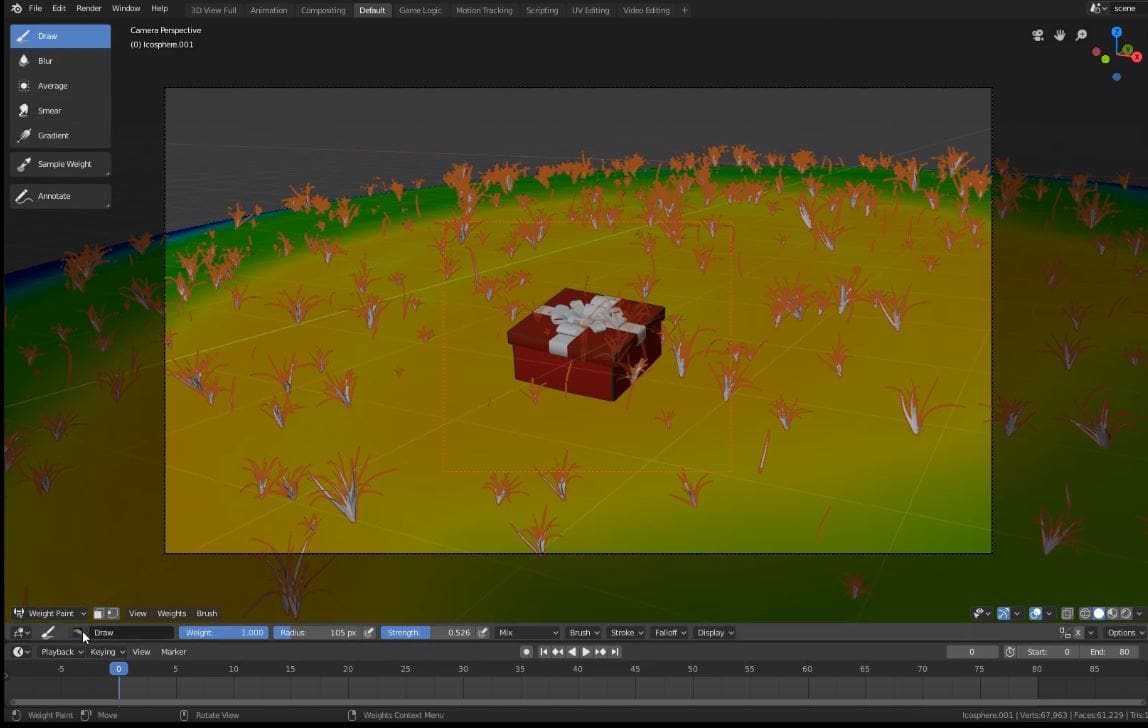Screen dimensions: 1148x728
Task: Select the Average tool
Action: tap(60, 86)
